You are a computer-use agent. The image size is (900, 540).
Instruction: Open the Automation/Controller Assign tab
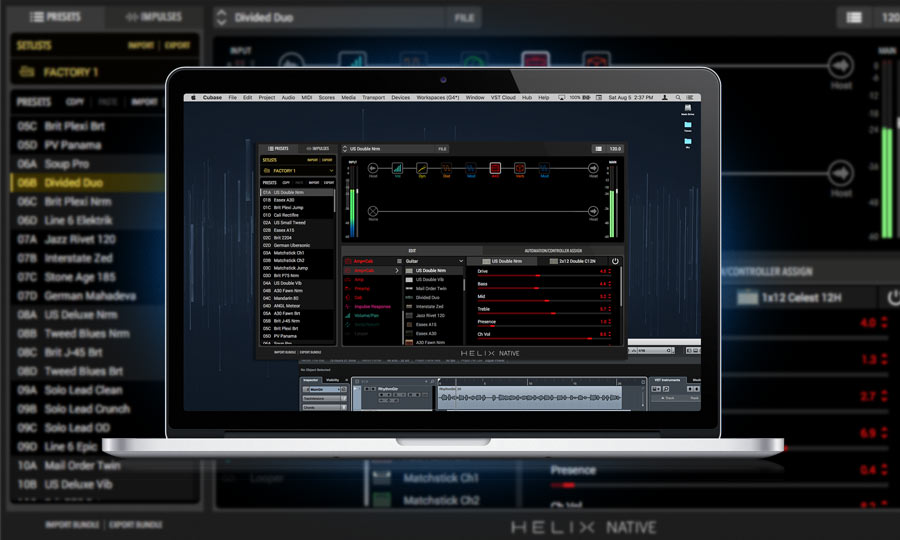point(553,251)
